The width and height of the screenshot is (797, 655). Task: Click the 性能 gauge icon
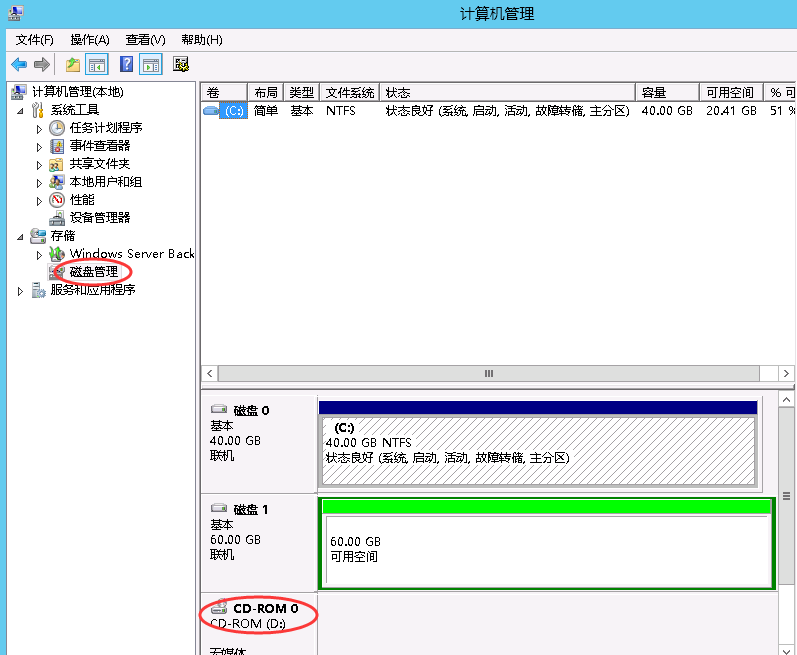click(57, 200)
